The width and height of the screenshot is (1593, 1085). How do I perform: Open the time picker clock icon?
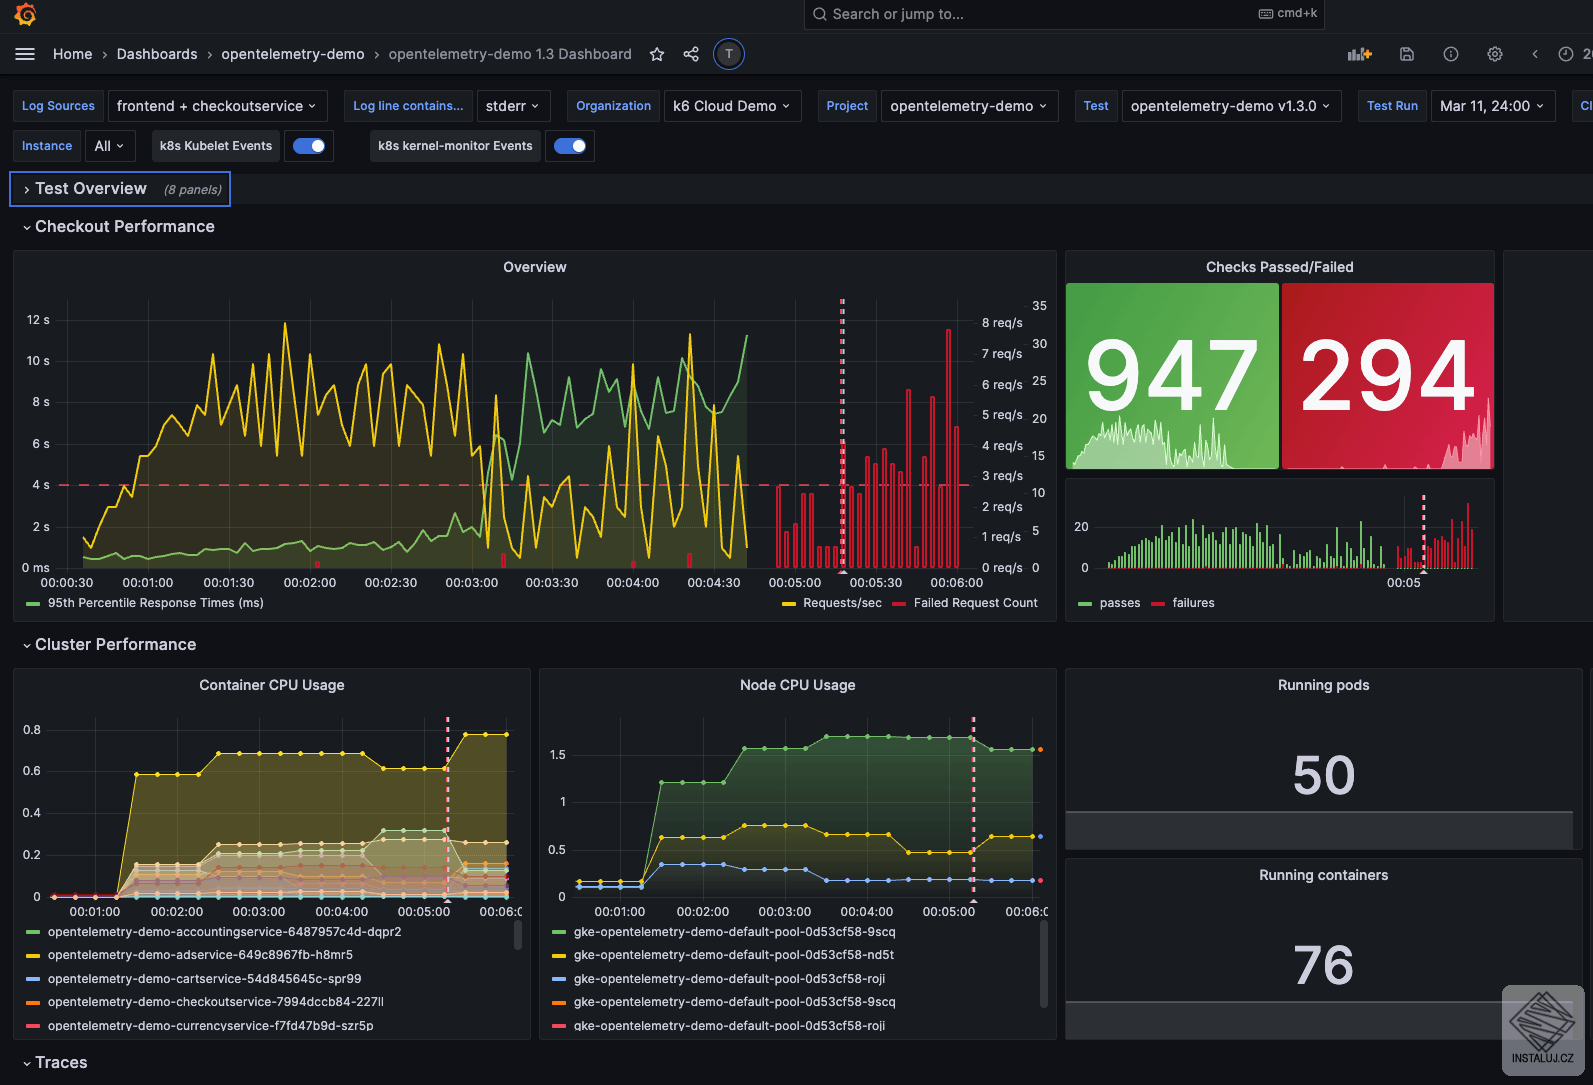[1566, 54]
